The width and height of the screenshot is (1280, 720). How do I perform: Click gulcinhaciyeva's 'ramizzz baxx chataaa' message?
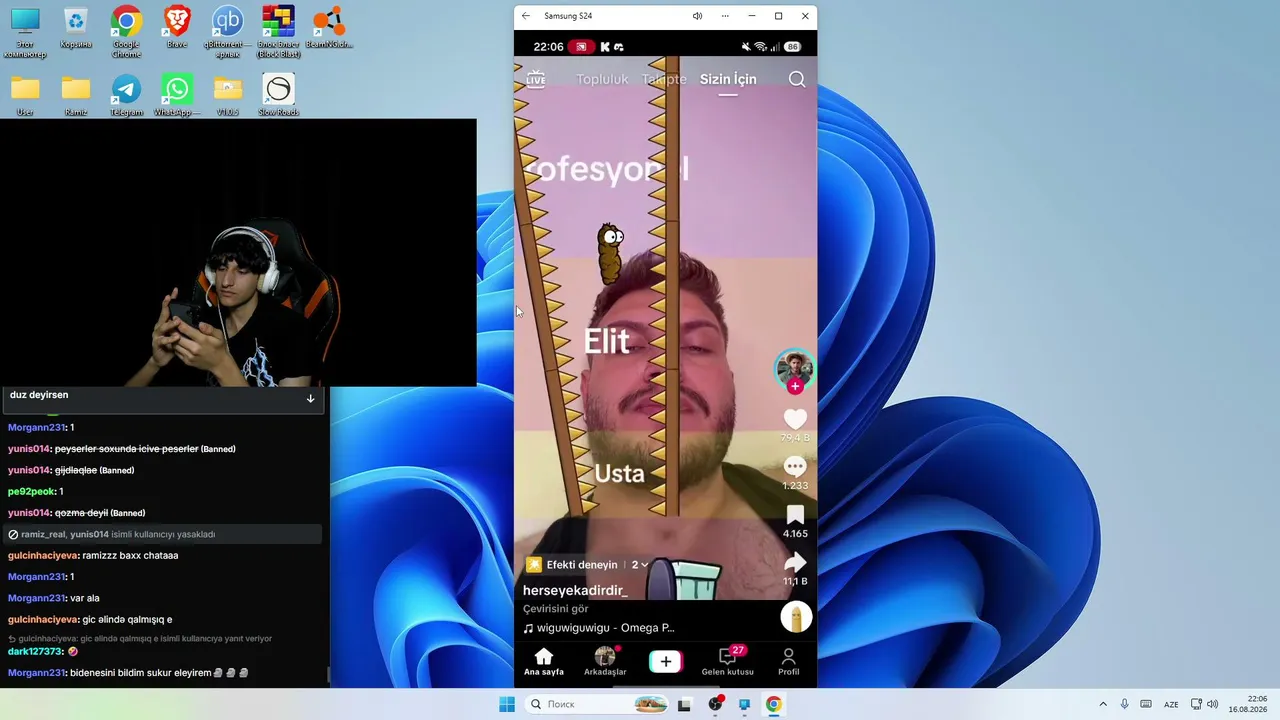130,555
